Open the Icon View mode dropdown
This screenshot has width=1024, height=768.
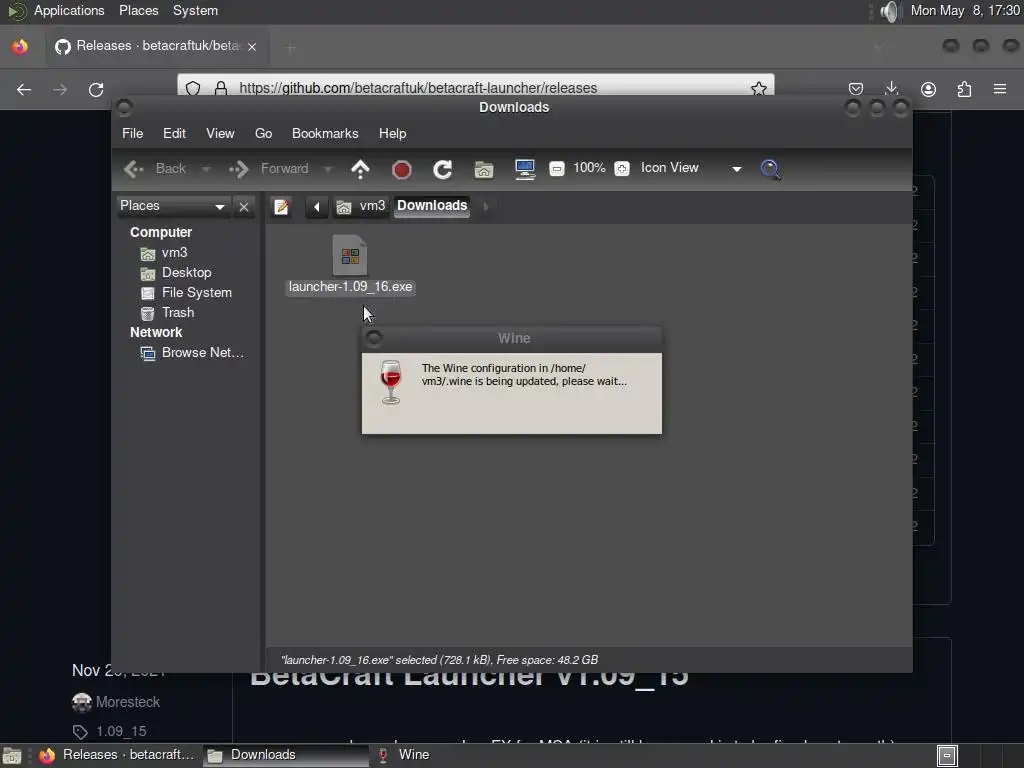click(x=691, y=168)
